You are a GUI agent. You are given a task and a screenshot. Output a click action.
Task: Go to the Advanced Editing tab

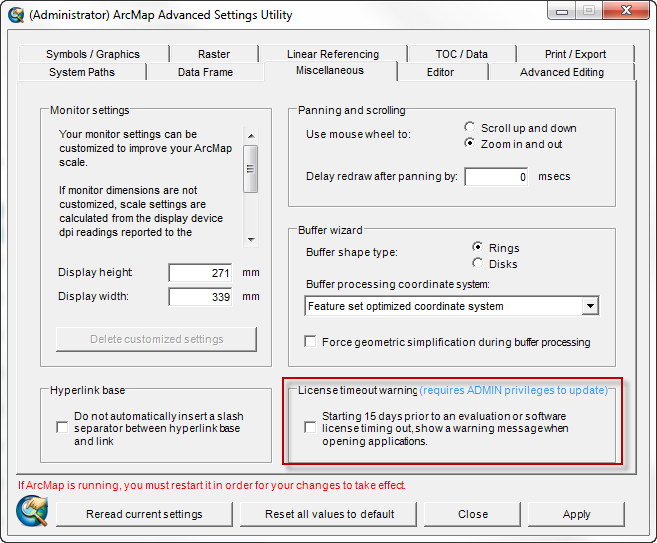click(x=561, y=72)
